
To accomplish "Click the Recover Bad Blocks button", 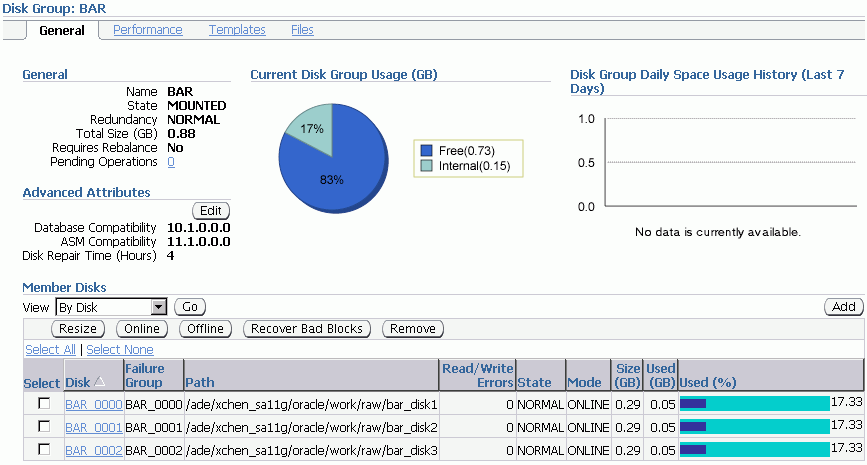I will click(x=307, y=329).
